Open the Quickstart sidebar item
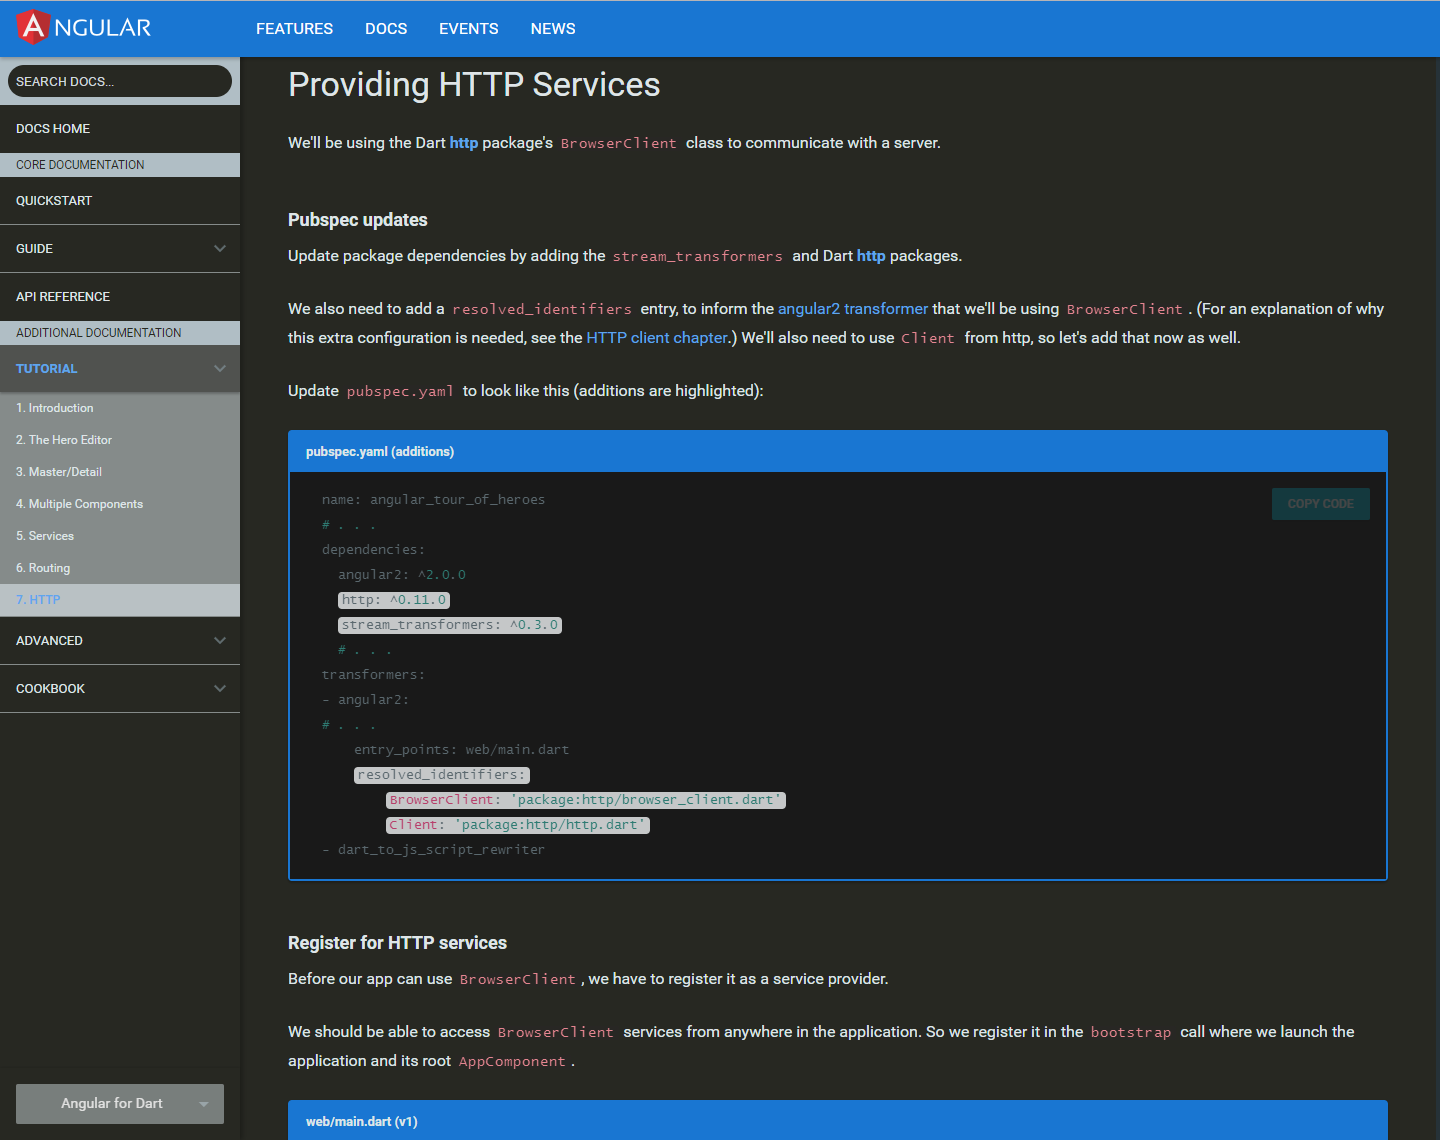The width and height of the screenshot is (1440, 1140). tap(54, 201)
